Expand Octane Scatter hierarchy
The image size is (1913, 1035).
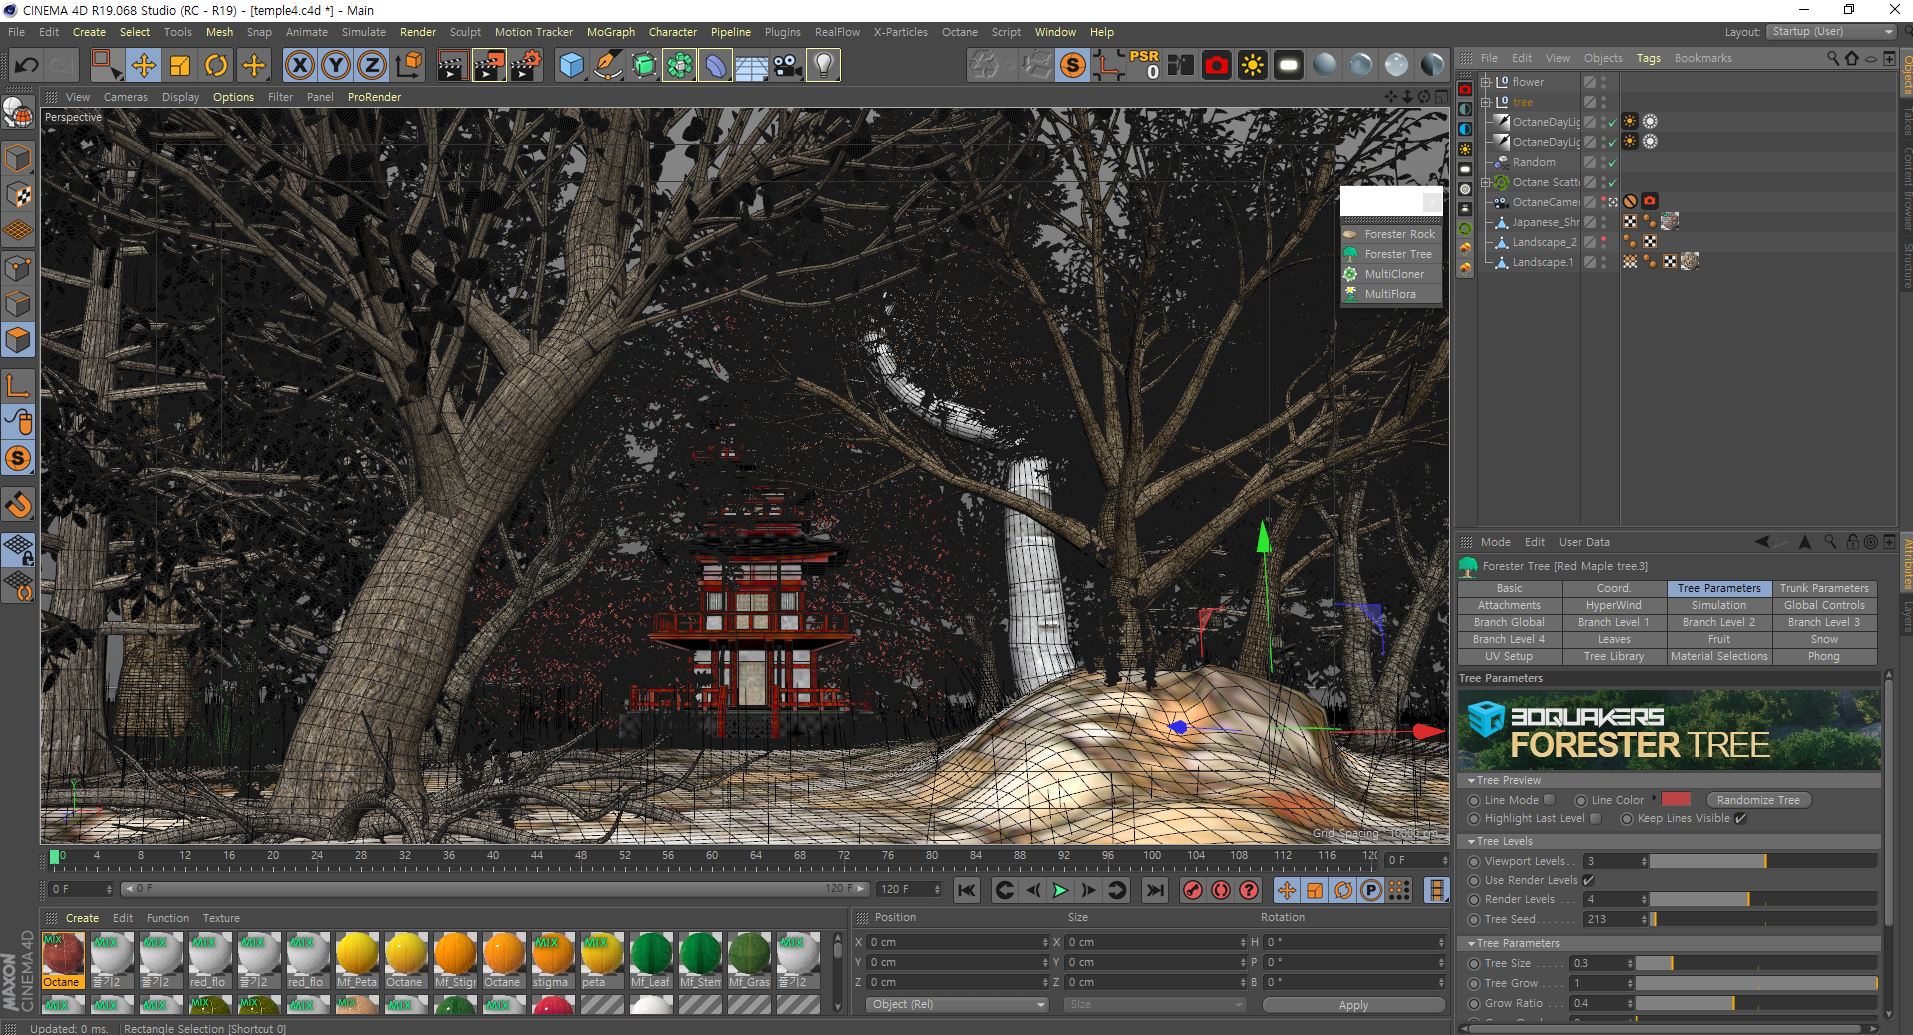click(x=1486, y=182)
